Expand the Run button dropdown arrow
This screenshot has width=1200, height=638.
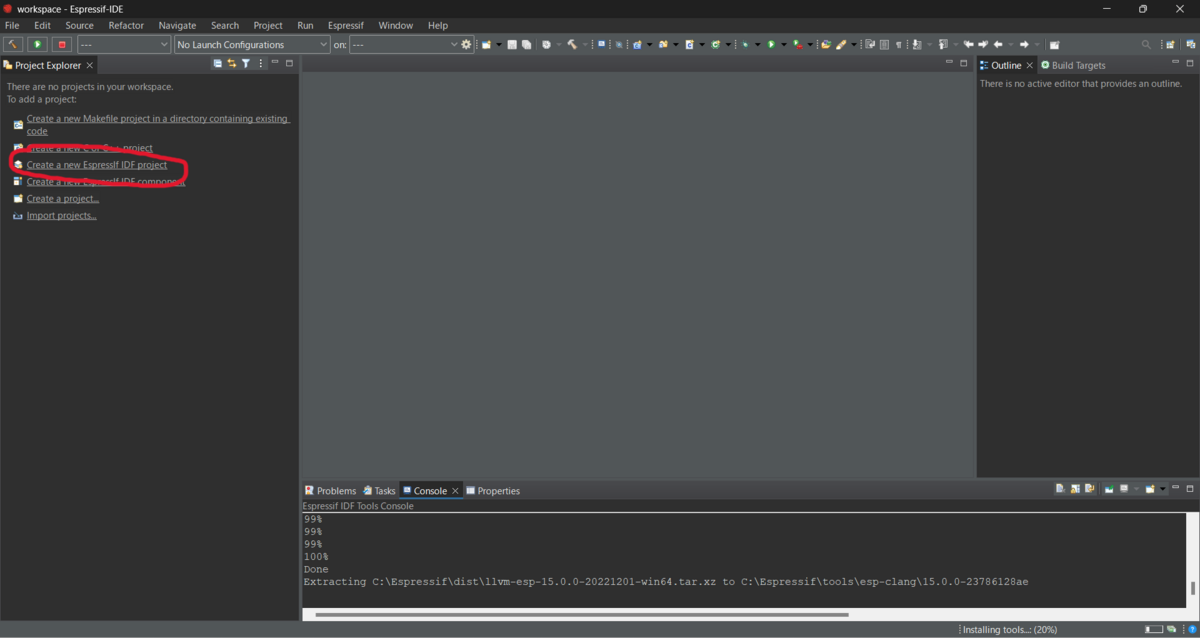[783, 44]
